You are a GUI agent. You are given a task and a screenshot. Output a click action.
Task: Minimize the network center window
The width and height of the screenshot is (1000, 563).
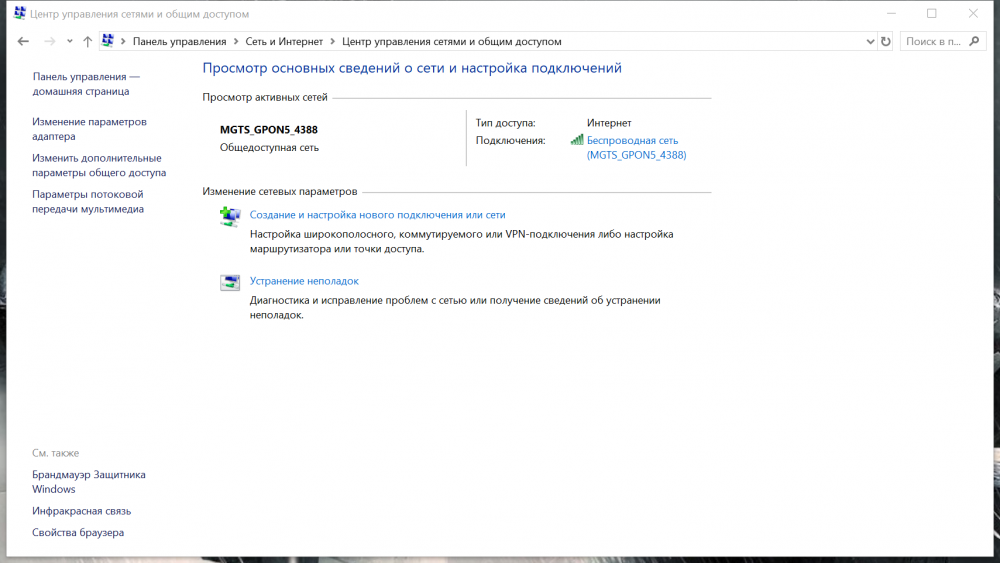pyautogui.click(x=891, y=13)
